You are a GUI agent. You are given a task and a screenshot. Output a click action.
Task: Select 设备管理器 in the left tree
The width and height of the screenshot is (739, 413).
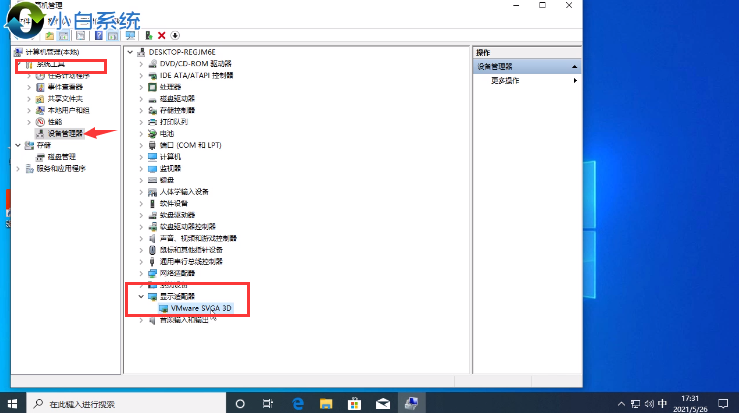(x=65, y=133)
